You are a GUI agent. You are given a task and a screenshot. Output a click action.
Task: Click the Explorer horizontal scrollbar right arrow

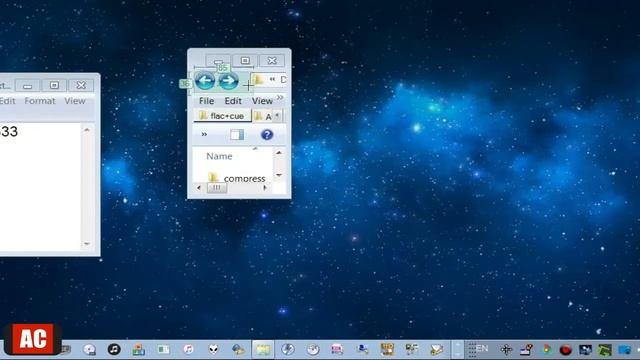point(265,188)
